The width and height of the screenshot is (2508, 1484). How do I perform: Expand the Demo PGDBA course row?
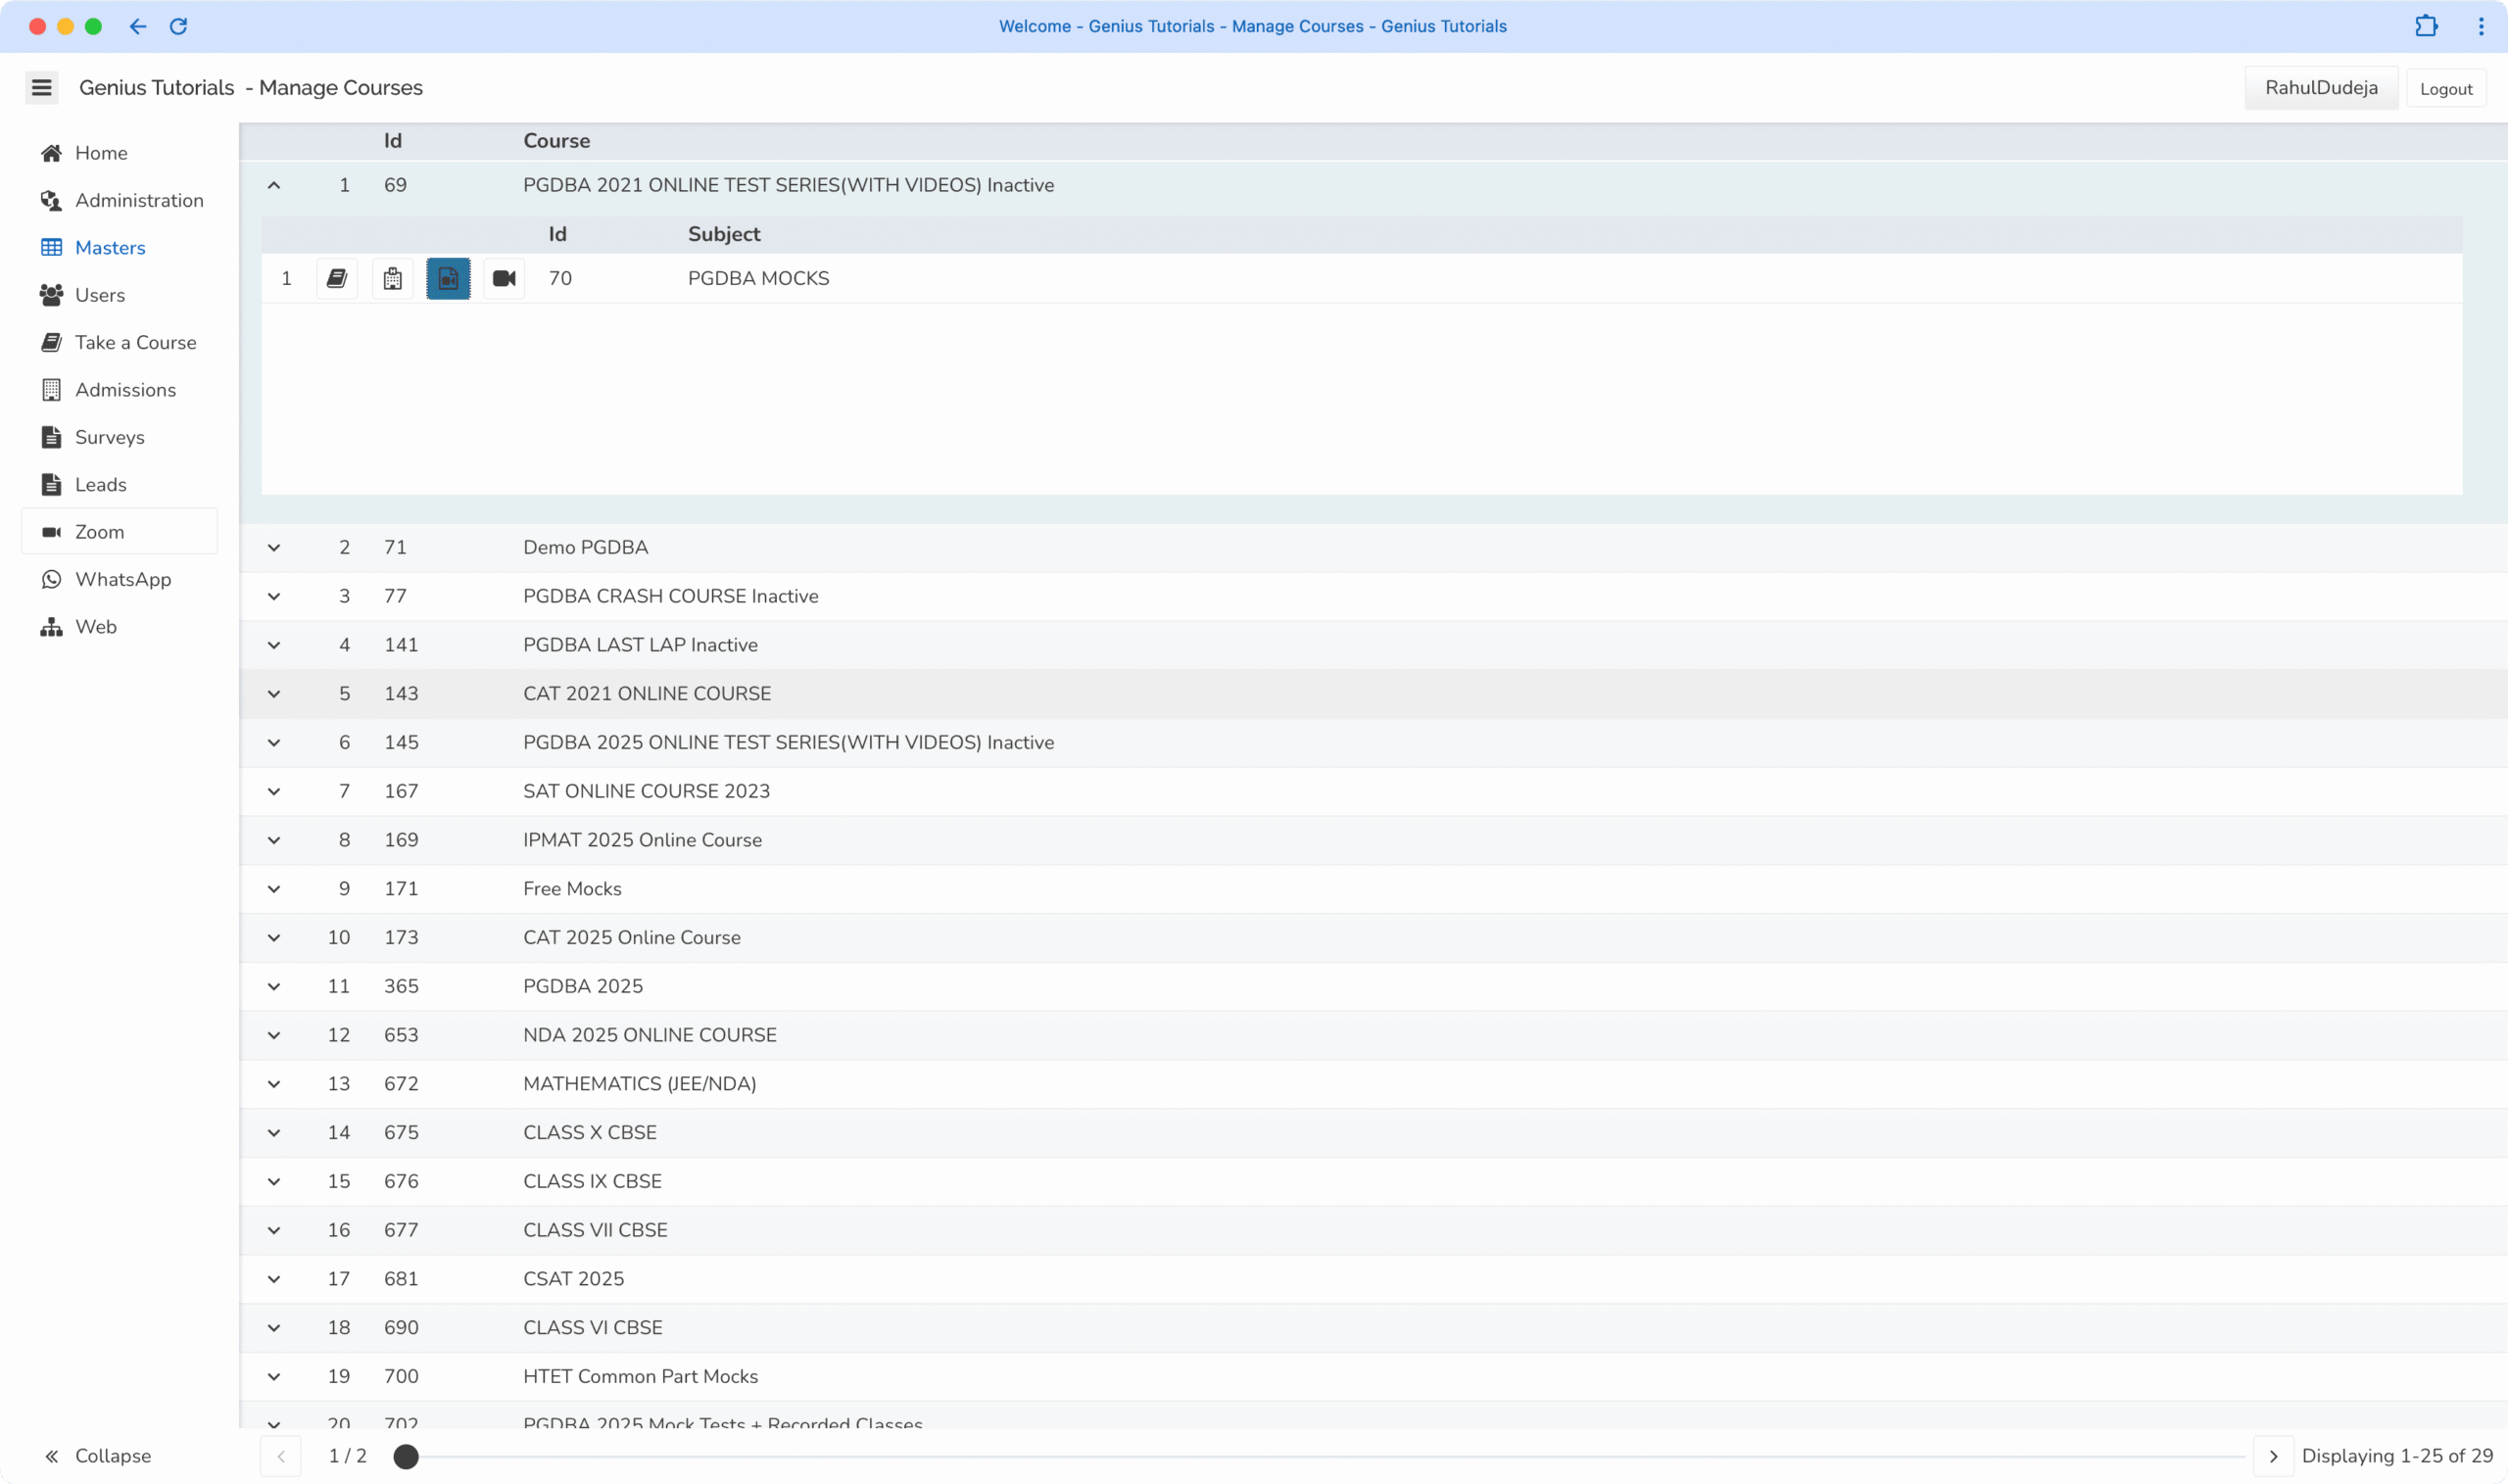pos(274,548)
